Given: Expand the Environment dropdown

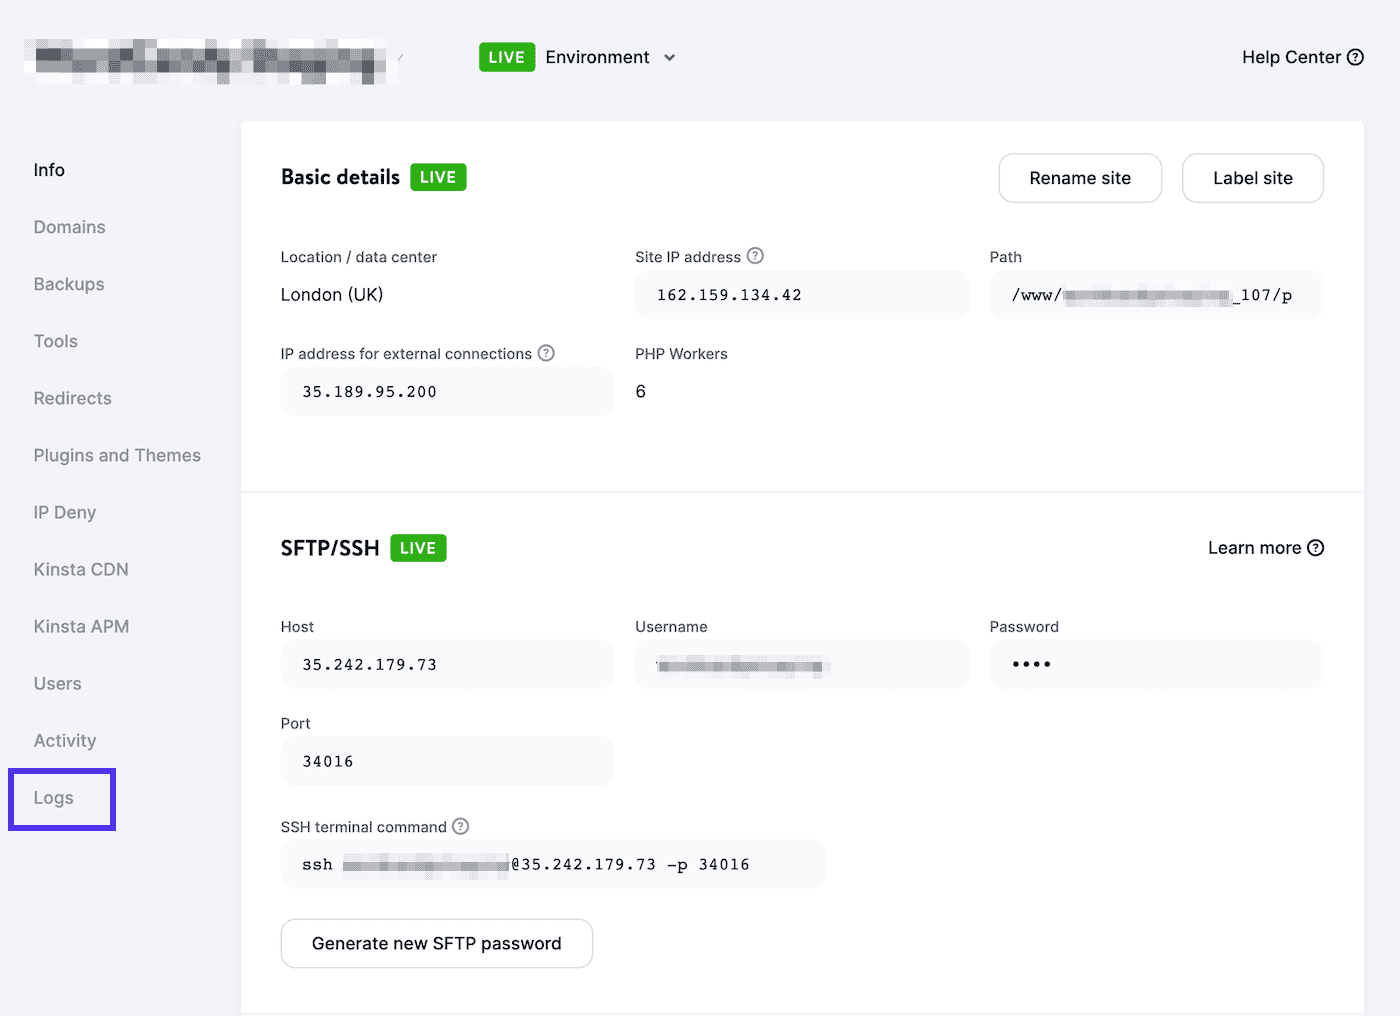Looking at the screenshot, I should coord(668,57).
